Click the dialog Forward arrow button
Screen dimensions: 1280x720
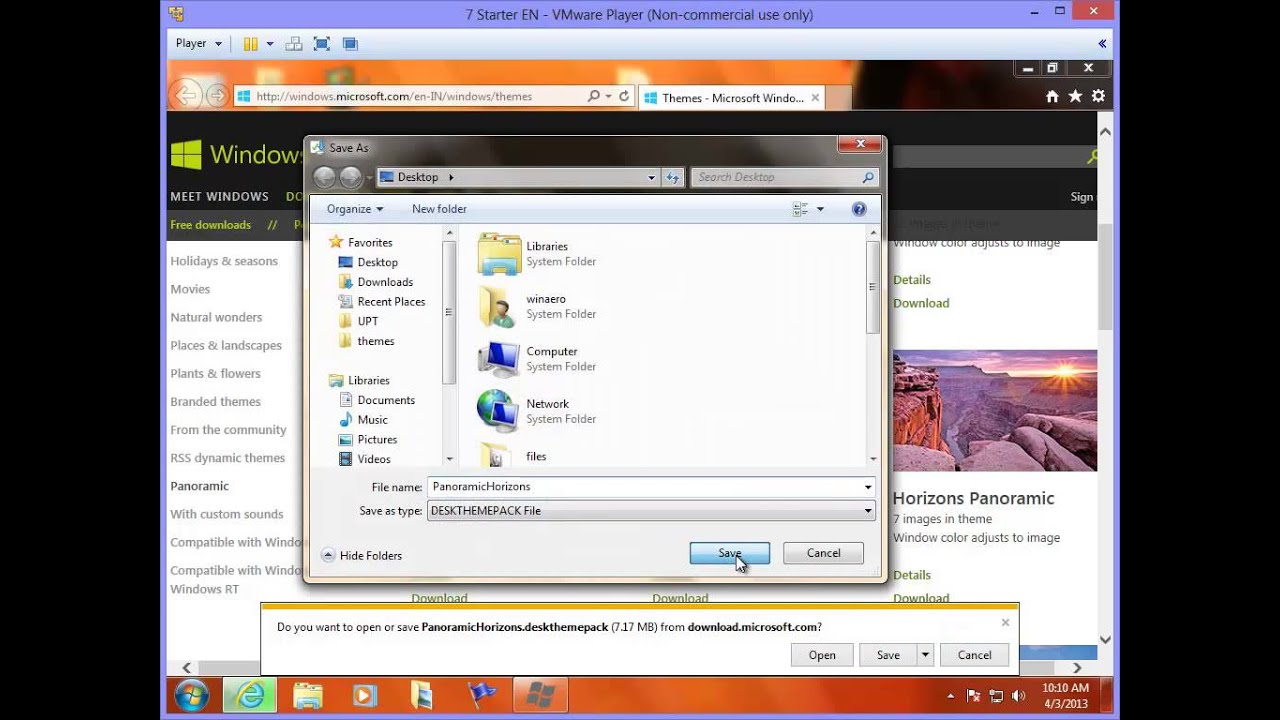click(350, 178)
